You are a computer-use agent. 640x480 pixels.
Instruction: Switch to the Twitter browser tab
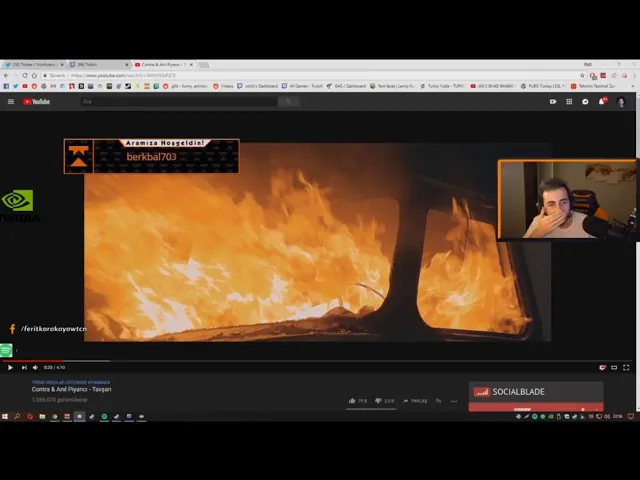[33, 64]
